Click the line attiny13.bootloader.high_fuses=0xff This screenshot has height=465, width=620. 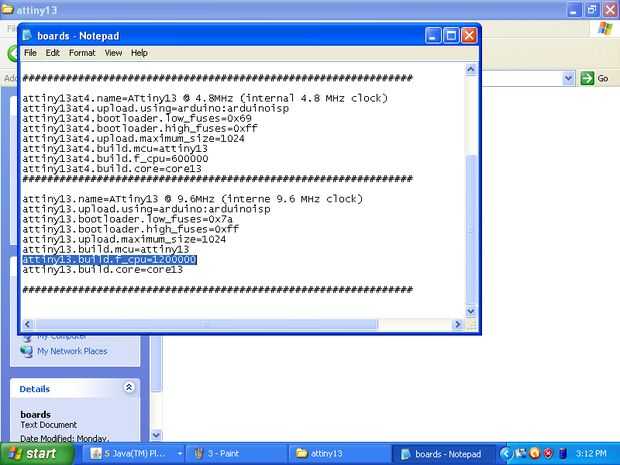(x=130, y=229)
